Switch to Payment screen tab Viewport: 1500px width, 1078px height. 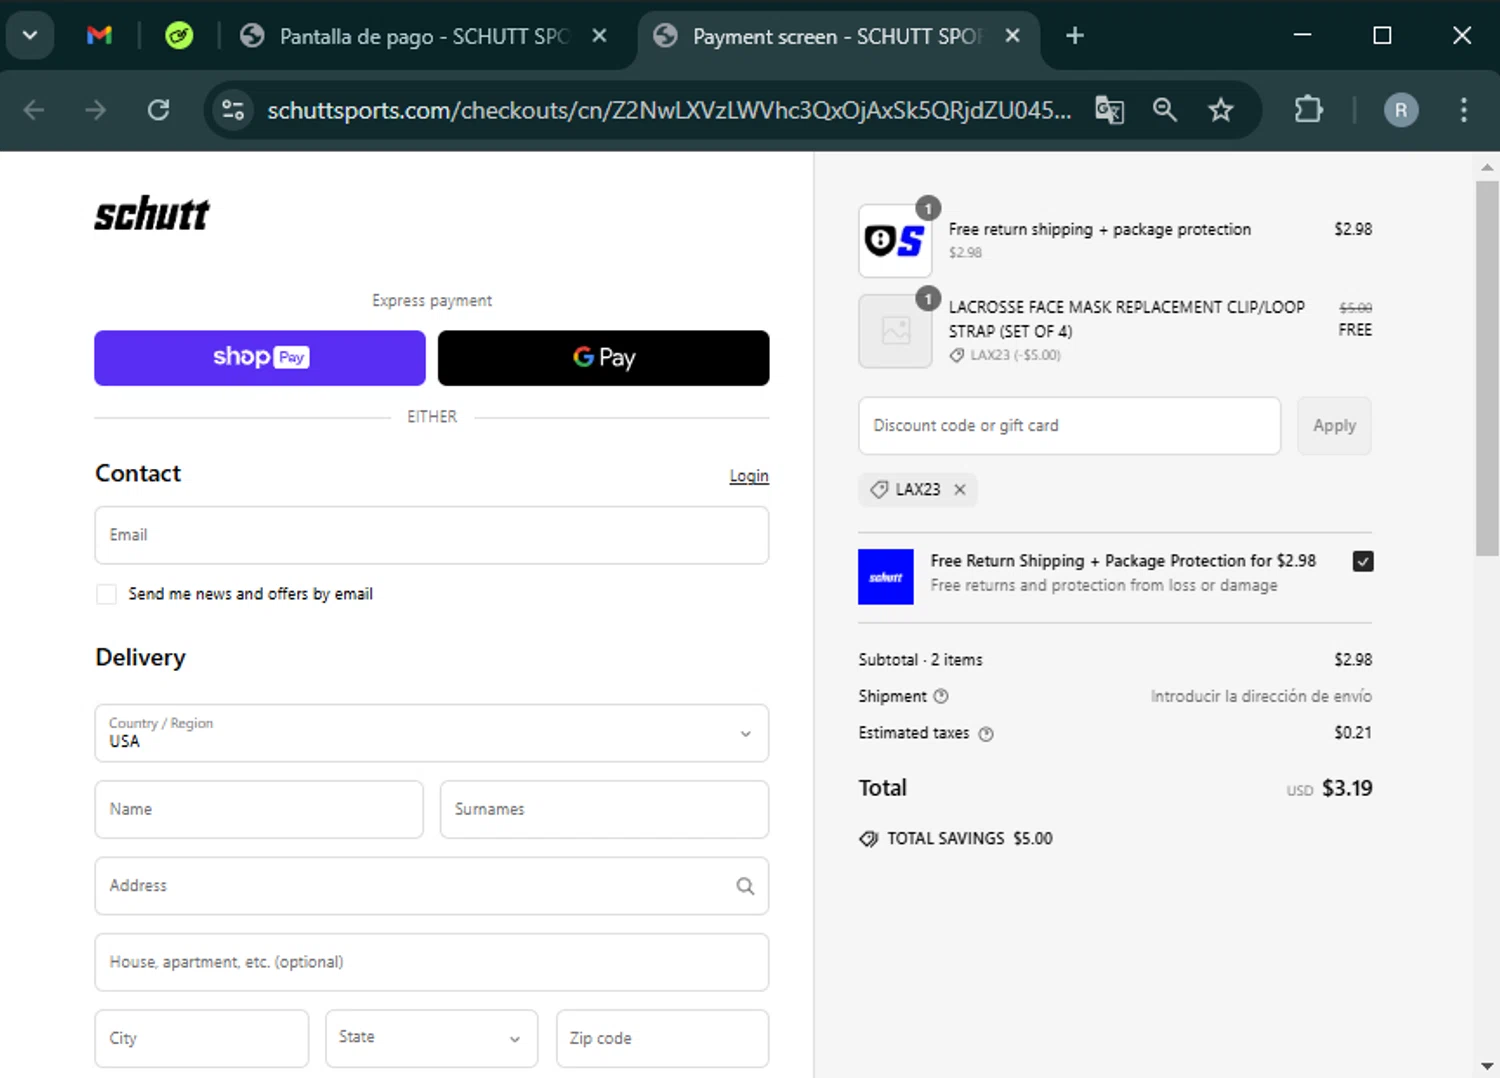pos(836,36)
